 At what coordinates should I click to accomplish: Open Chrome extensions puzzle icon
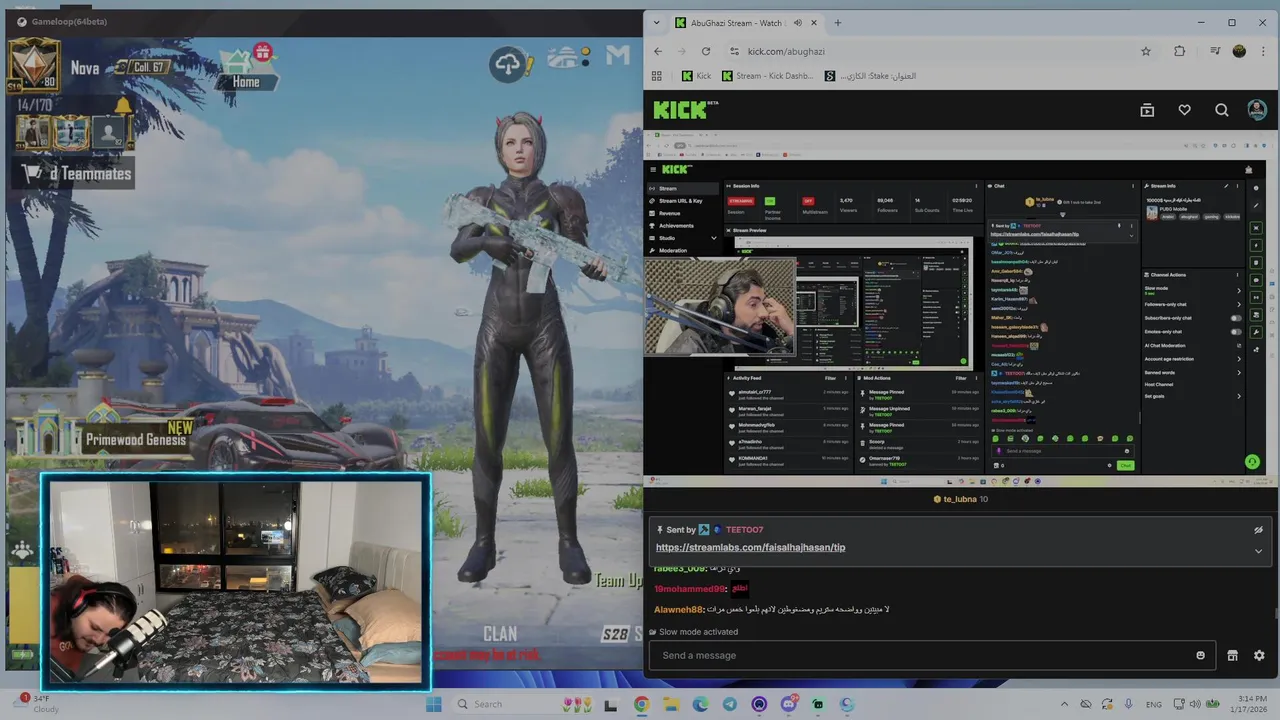[1180, 51]
